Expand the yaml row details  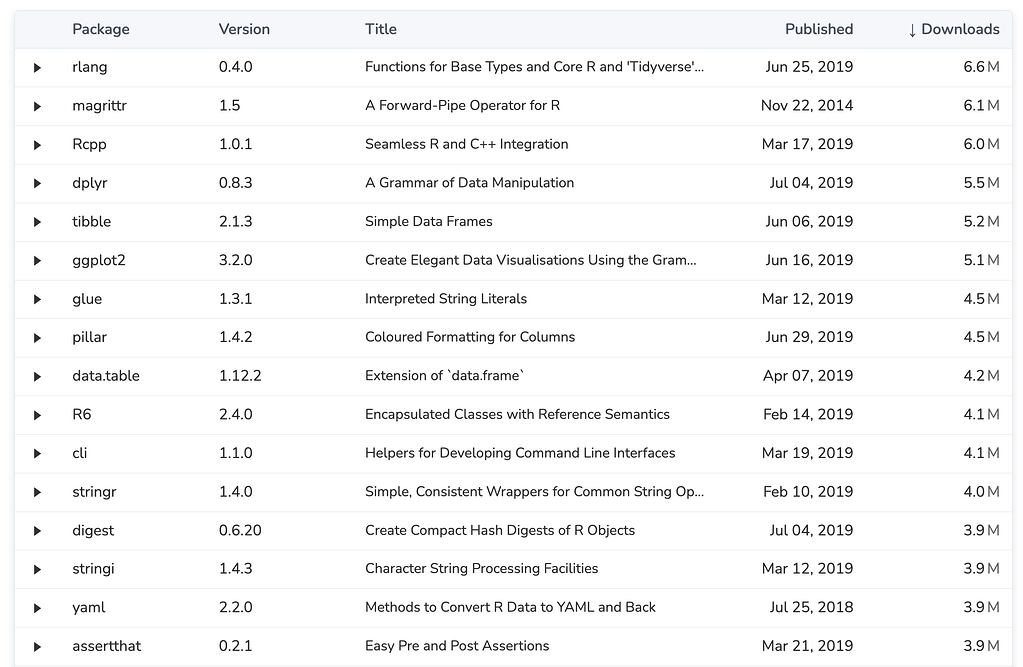pos(37,608)
